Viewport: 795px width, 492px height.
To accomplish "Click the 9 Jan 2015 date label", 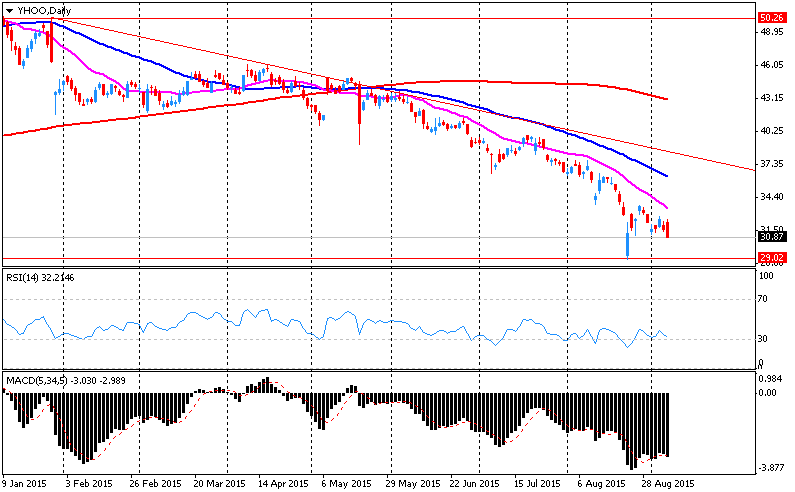I will click(25, 484).
